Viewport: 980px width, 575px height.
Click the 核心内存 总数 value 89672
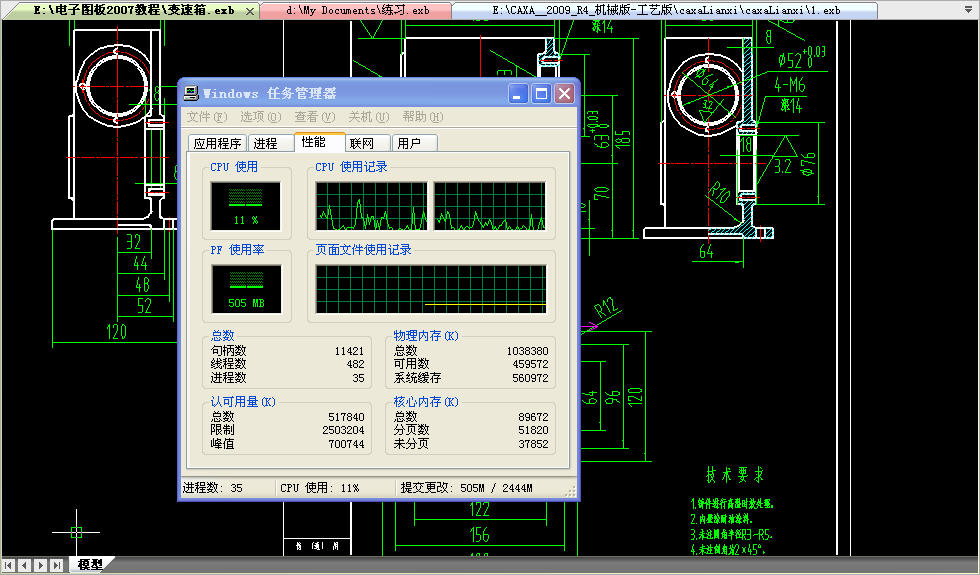533,417
